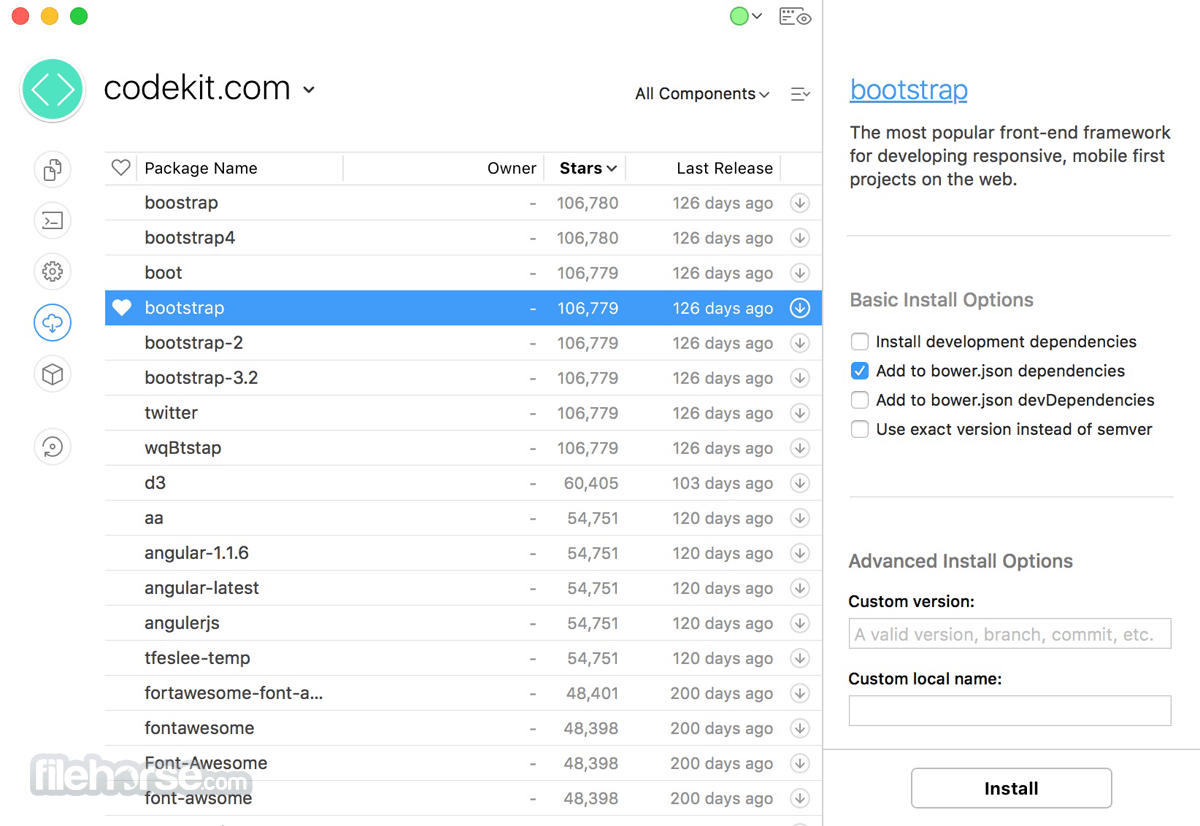Enable Use exact version instead of semver

tap(859, 429)
